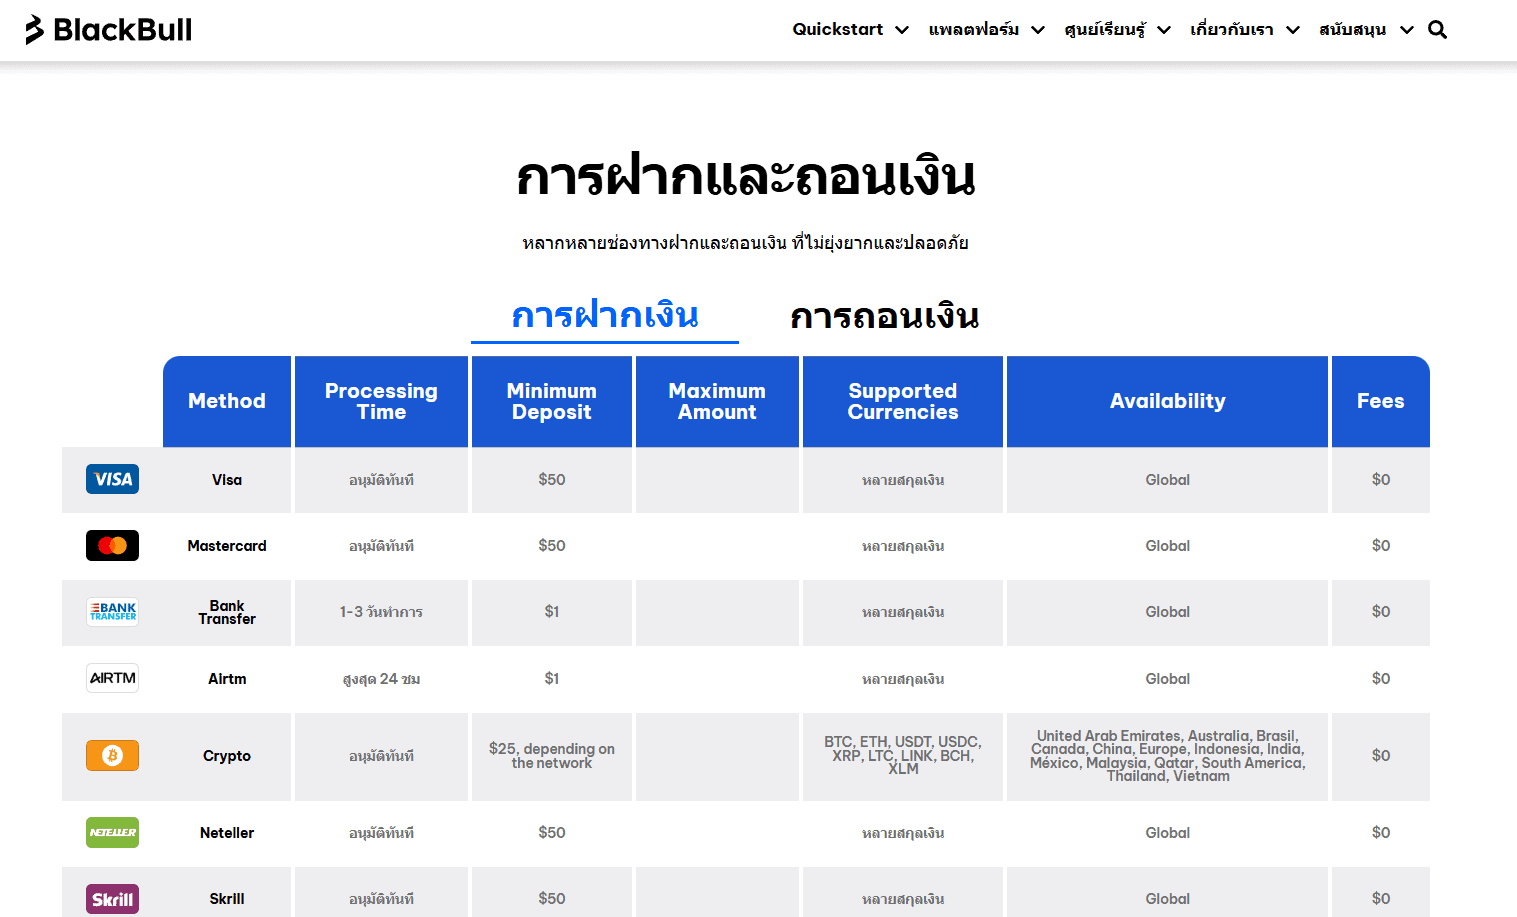Click the Fees column header
The width and height of the screenshot is (1517, 917).
coord(1380,401)
